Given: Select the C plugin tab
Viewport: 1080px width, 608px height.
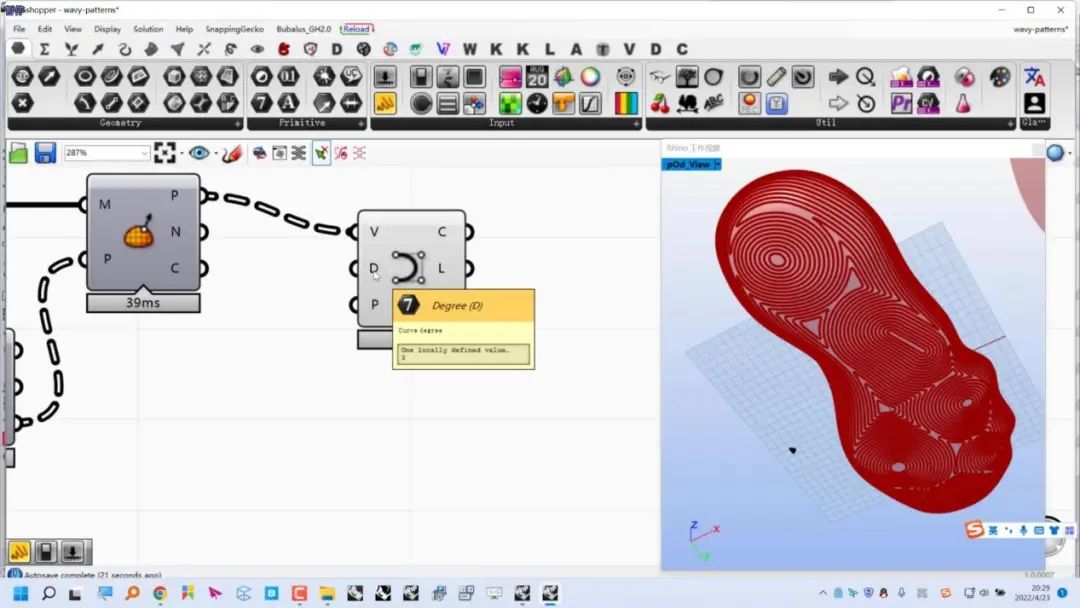Looking at the screenshot, I should tap(682, 49).
